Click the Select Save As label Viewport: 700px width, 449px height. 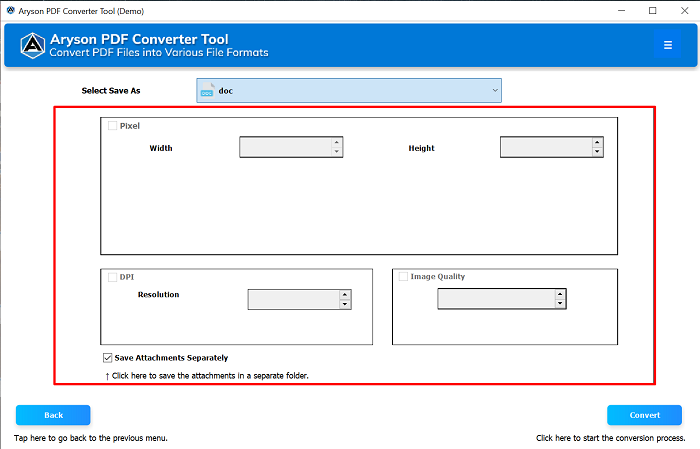(111, 91)
